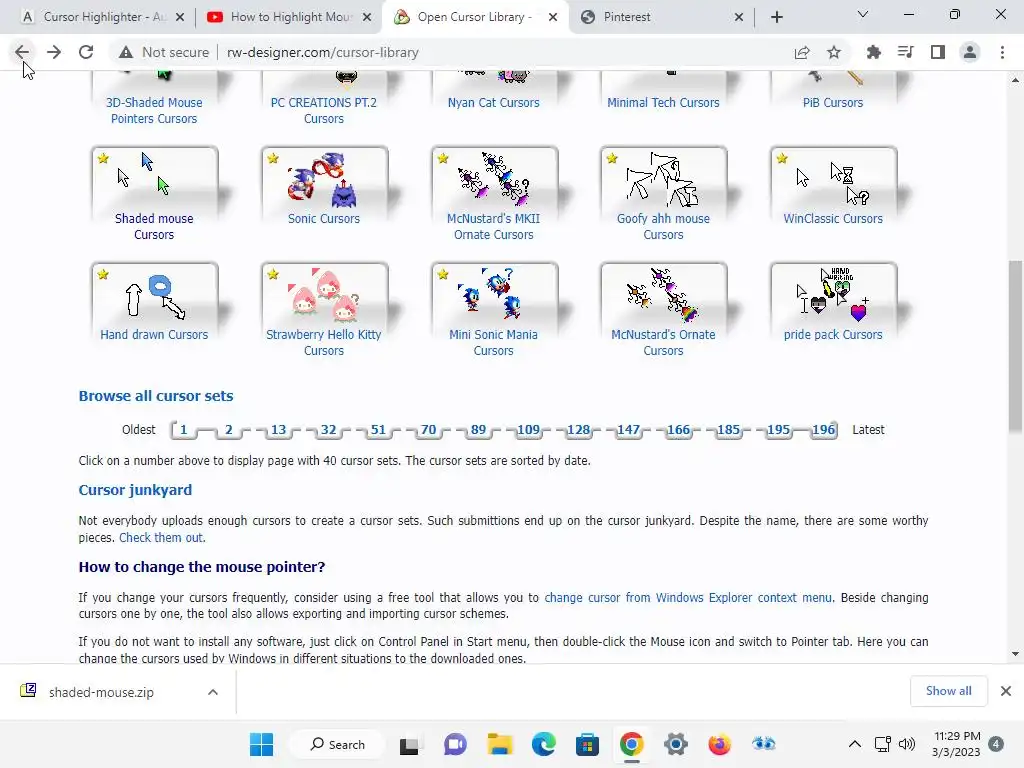Switch to the Pinterest tab
The image size is (1024, 768).
point(627,17)
